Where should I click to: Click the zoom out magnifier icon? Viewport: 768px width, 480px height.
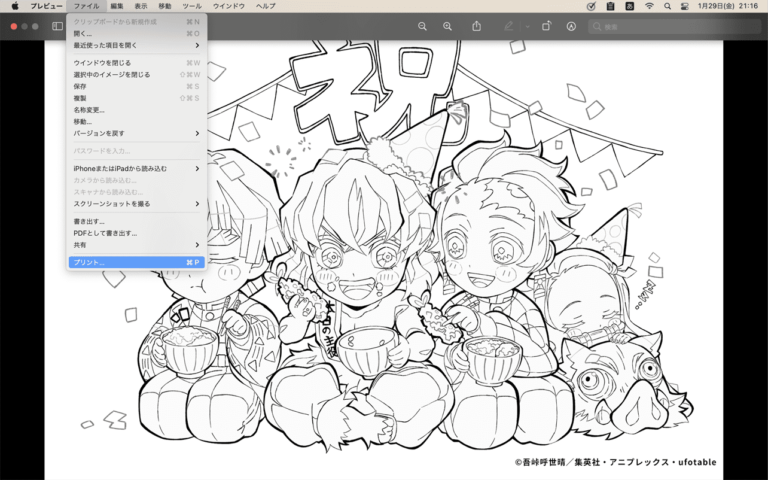422,26
